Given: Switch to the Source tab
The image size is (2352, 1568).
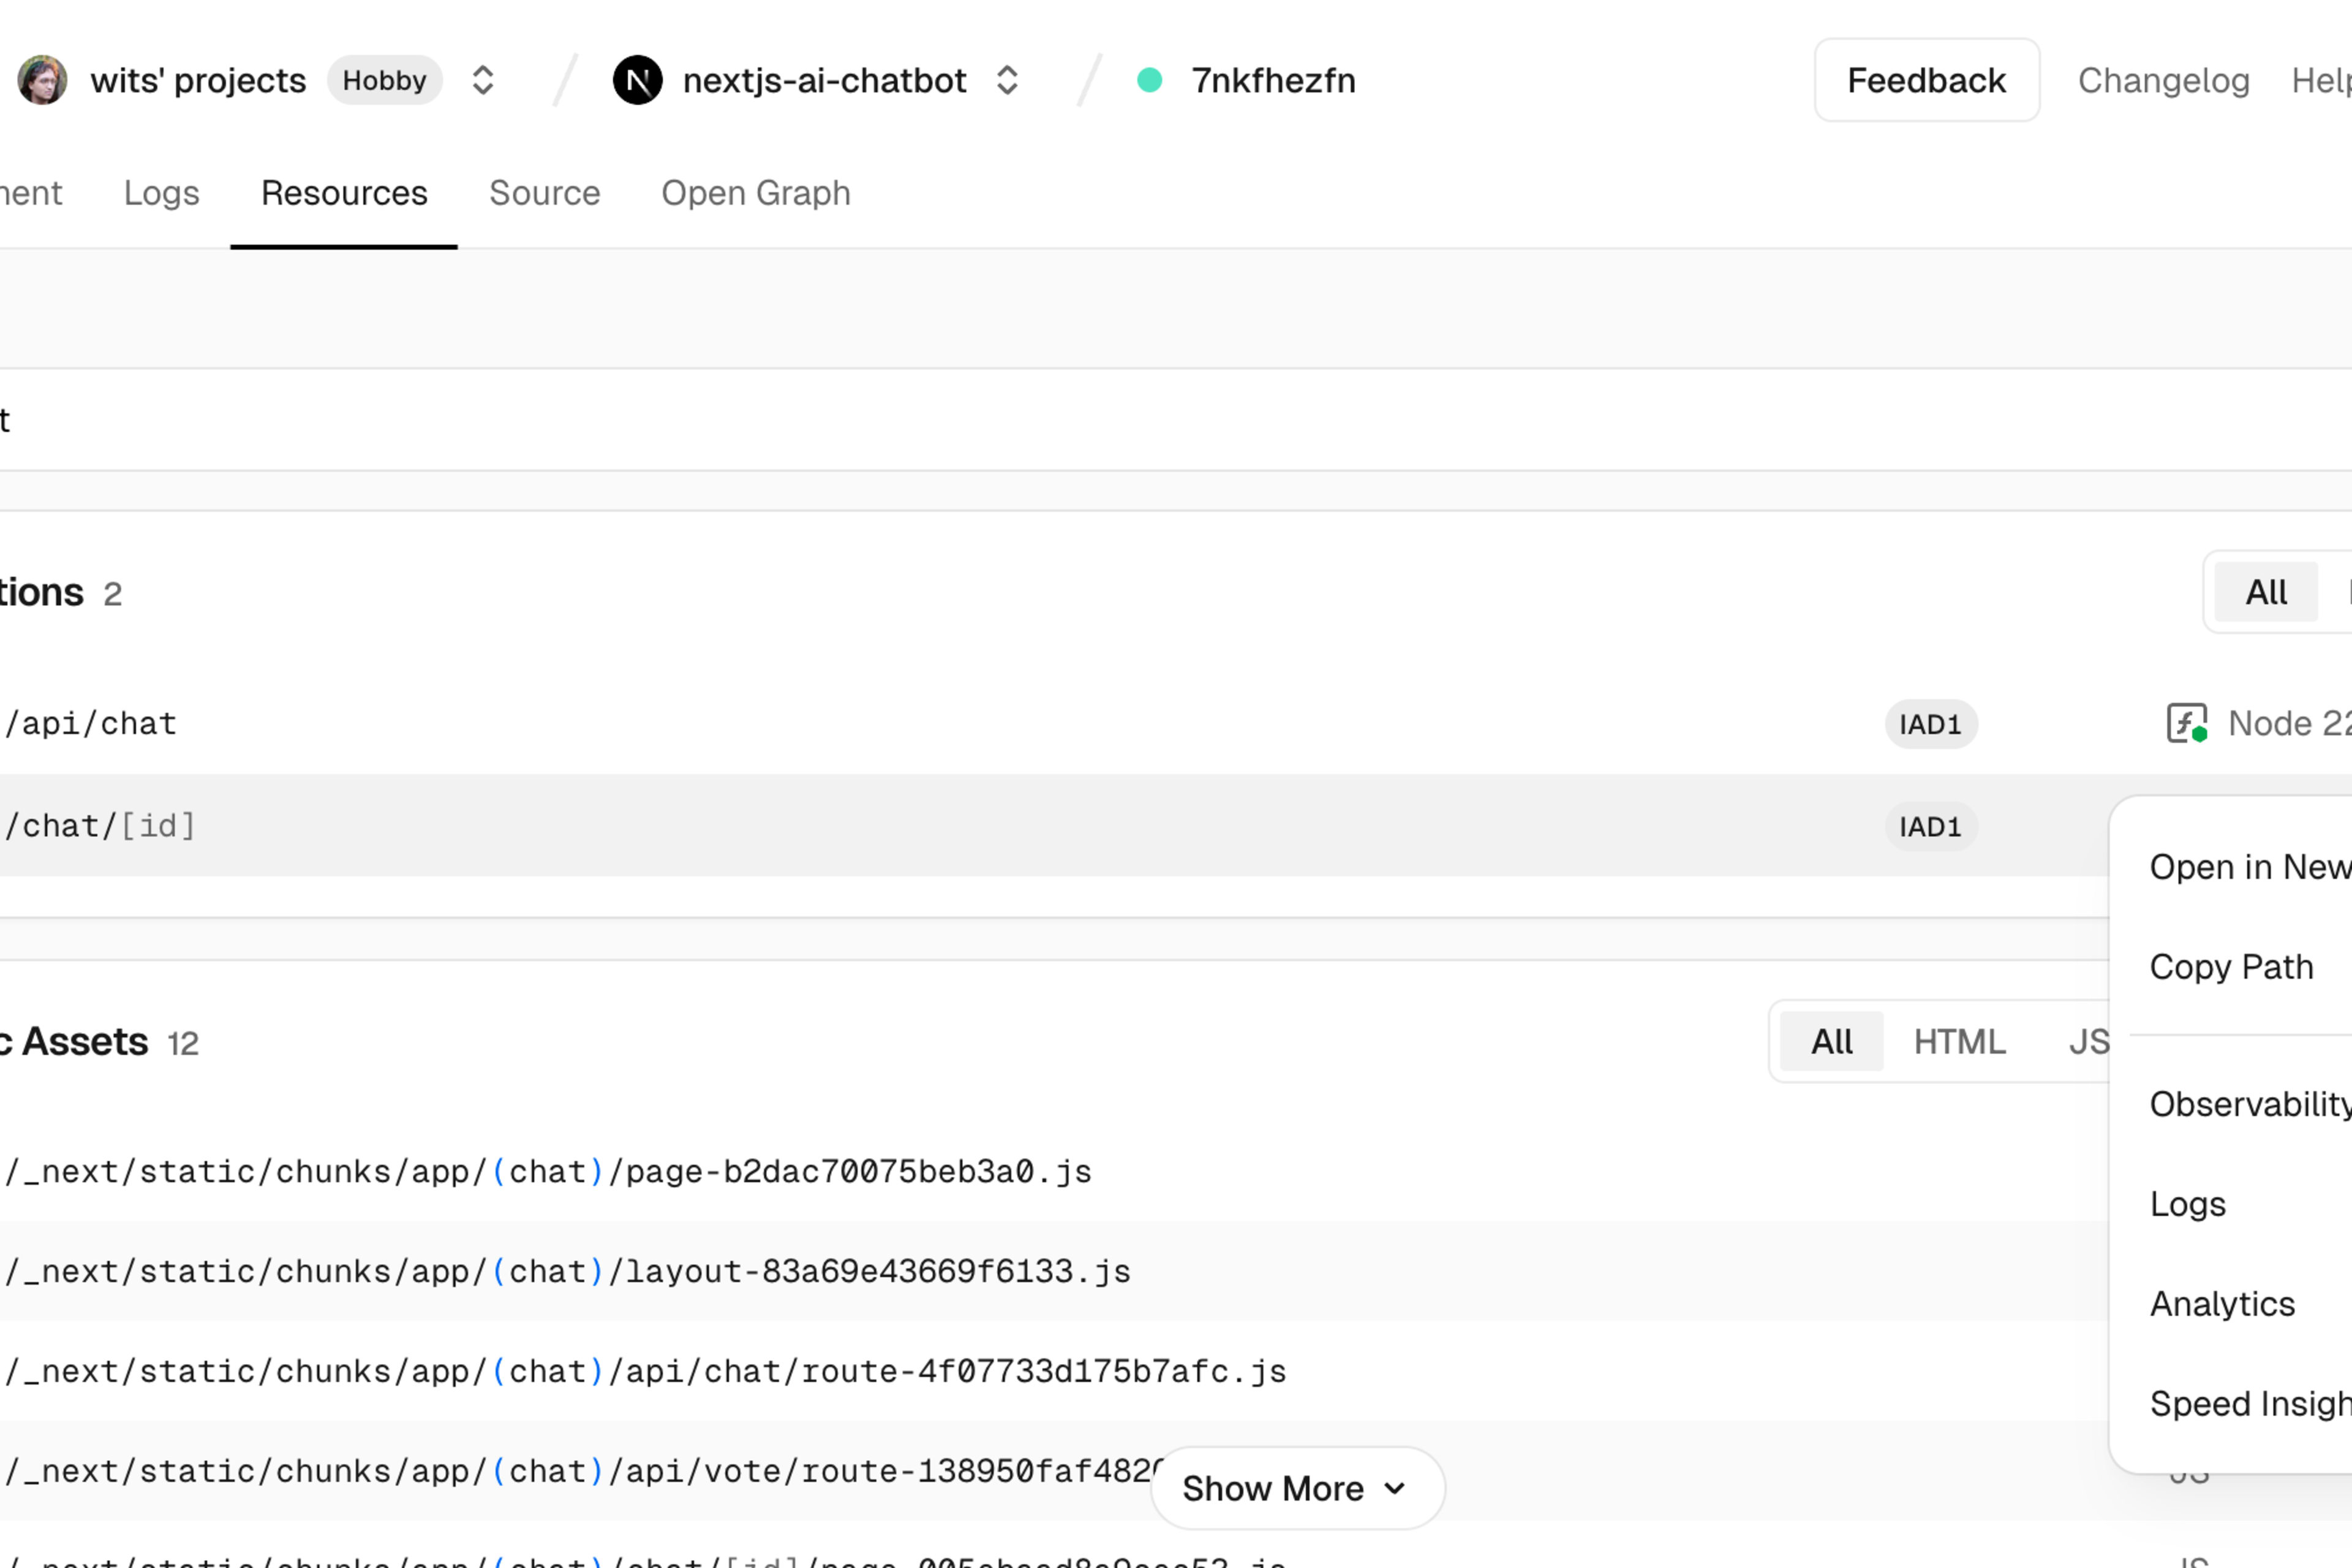Looking at the screenshot, I should 544,192.
